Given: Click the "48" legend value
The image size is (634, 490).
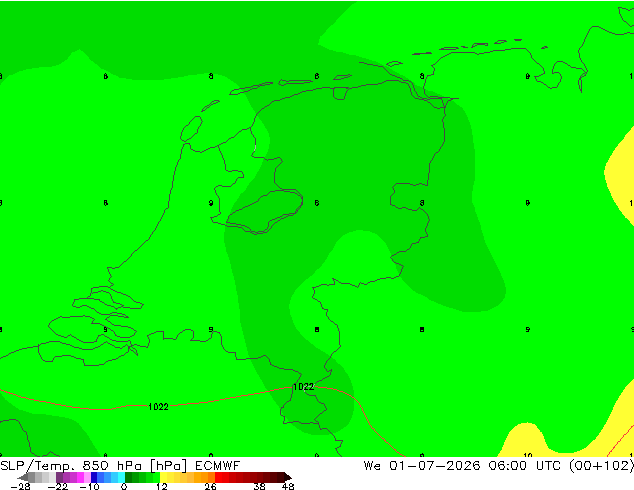Looking at the screenshot, I should (288, 486).
